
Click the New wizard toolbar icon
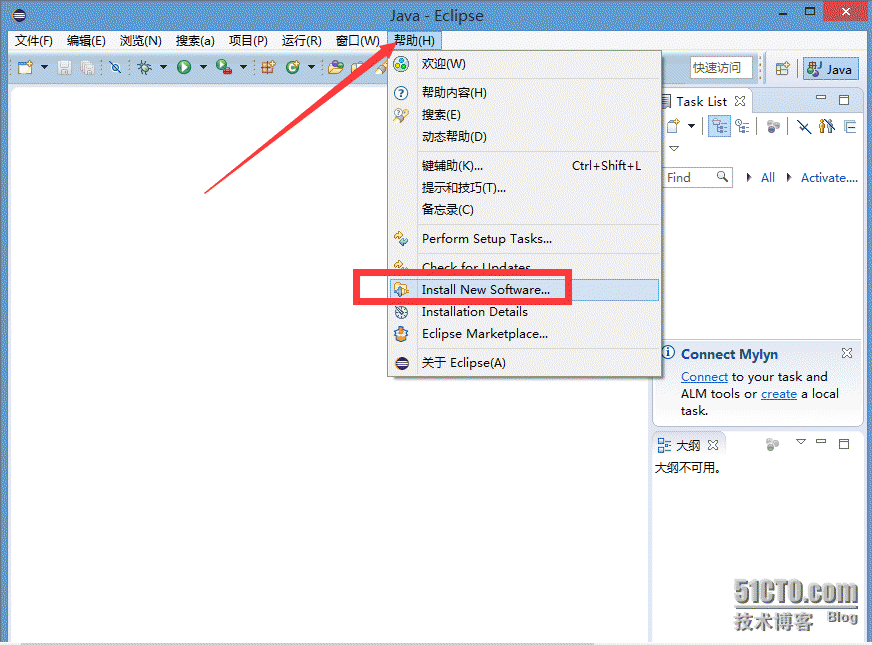[x=26, y=67]
